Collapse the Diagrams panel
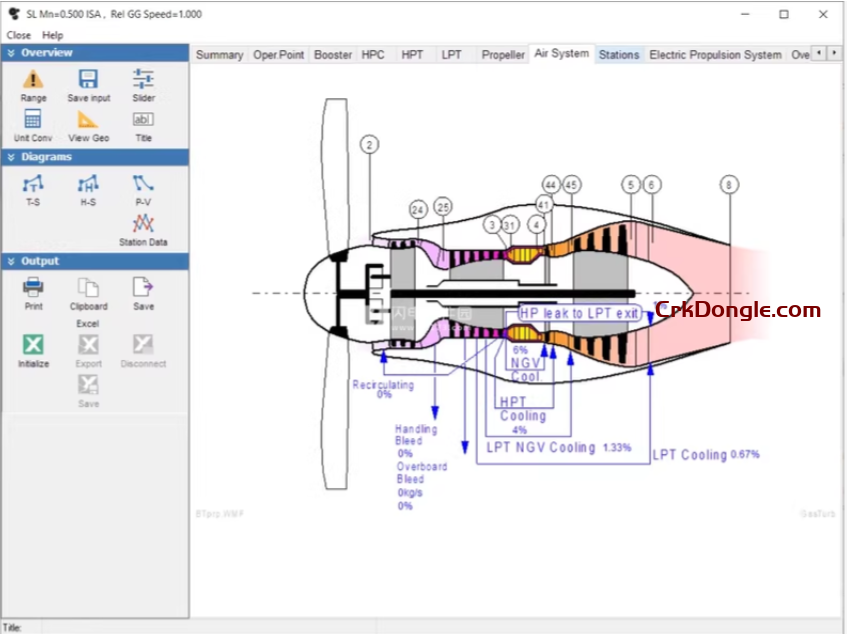This screenshot has height=634, width=847. tap(10, 157)
